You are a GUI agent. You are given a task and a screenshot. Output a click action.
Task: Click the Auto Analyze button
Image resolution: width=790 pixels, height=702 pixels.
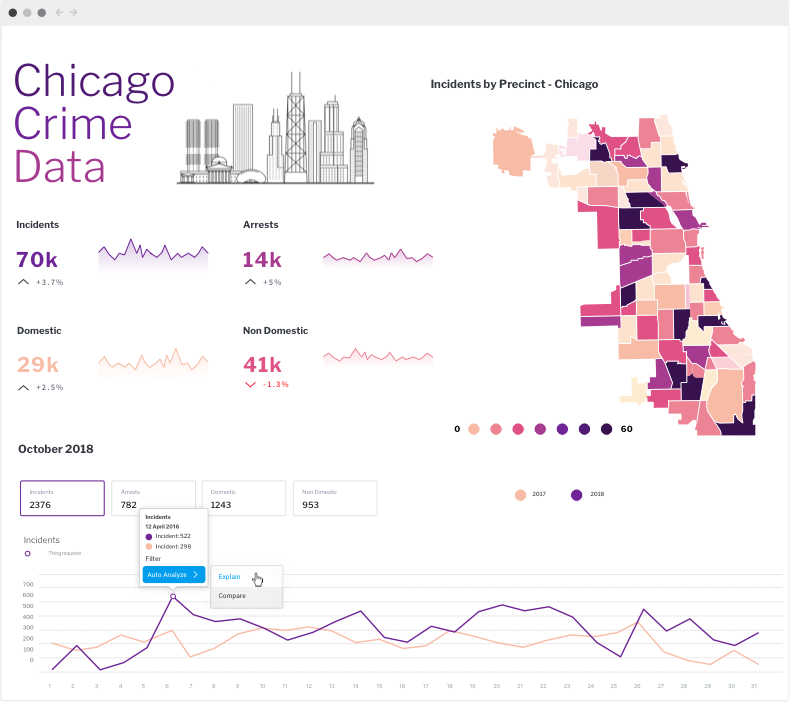[x=174, y=575]
